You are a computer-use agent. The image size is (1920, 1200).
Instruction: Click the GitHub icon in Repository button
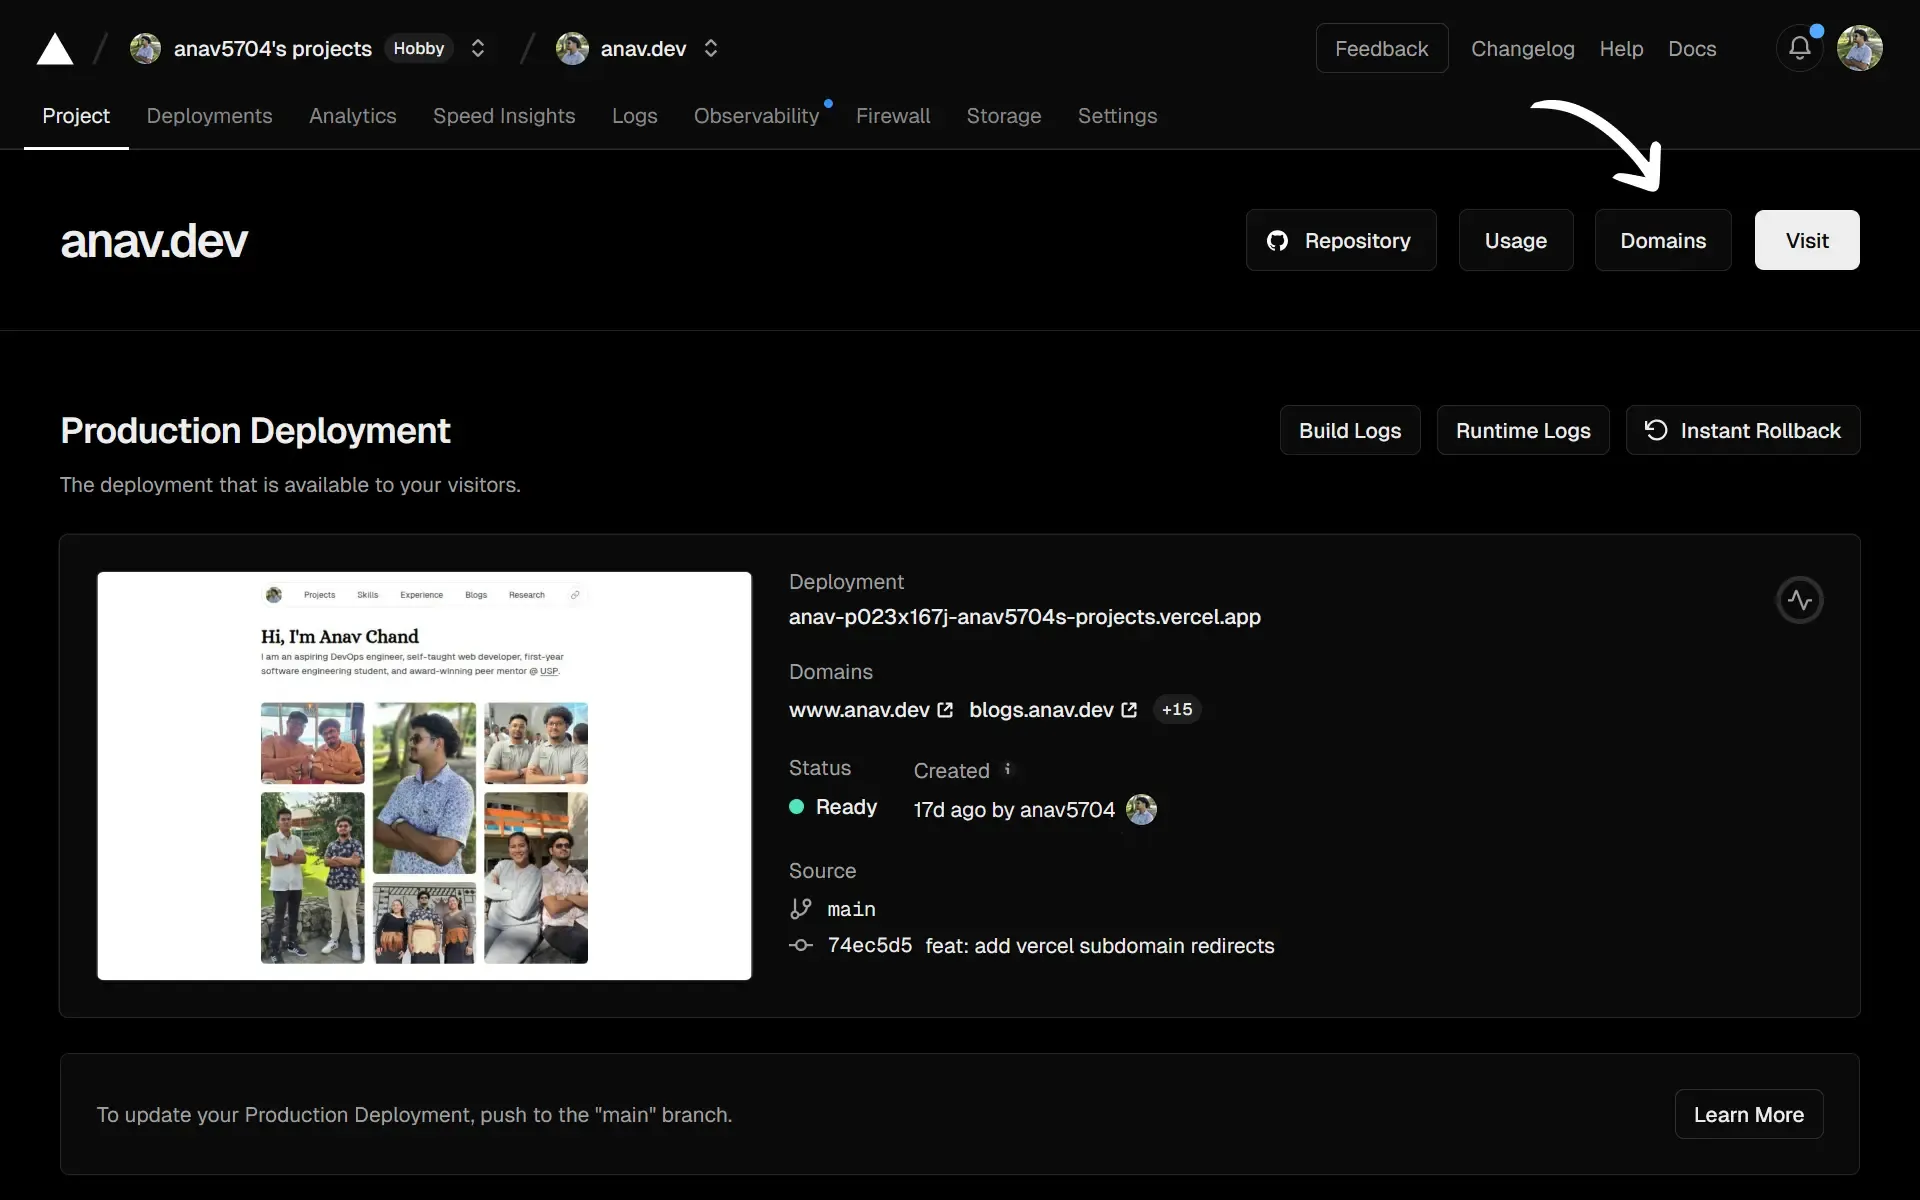pos(1278,240)
